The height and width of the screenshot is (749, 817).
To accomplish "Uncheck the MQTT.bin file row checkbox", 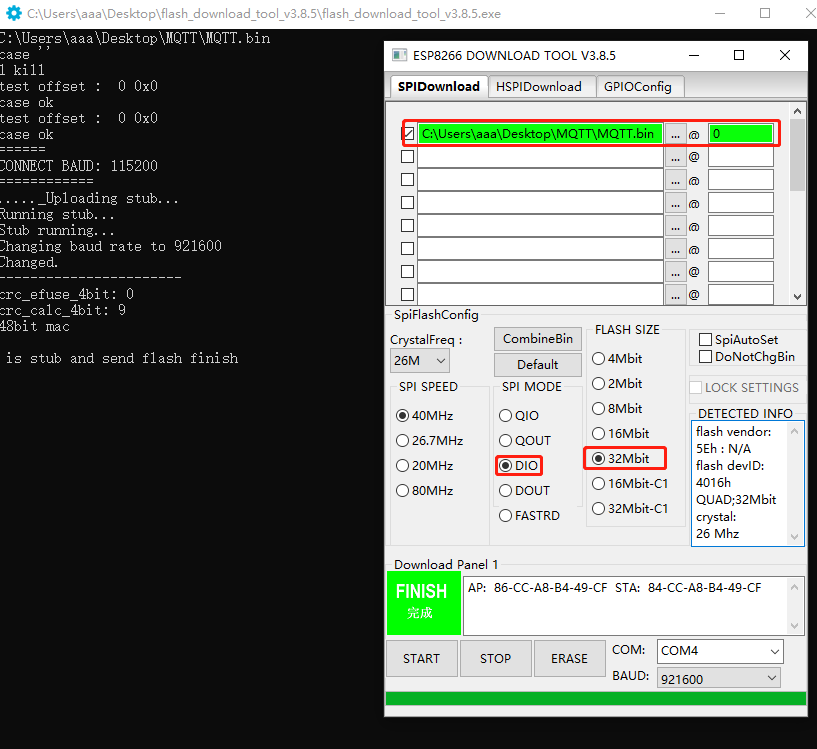I will (x=408, y=134).
